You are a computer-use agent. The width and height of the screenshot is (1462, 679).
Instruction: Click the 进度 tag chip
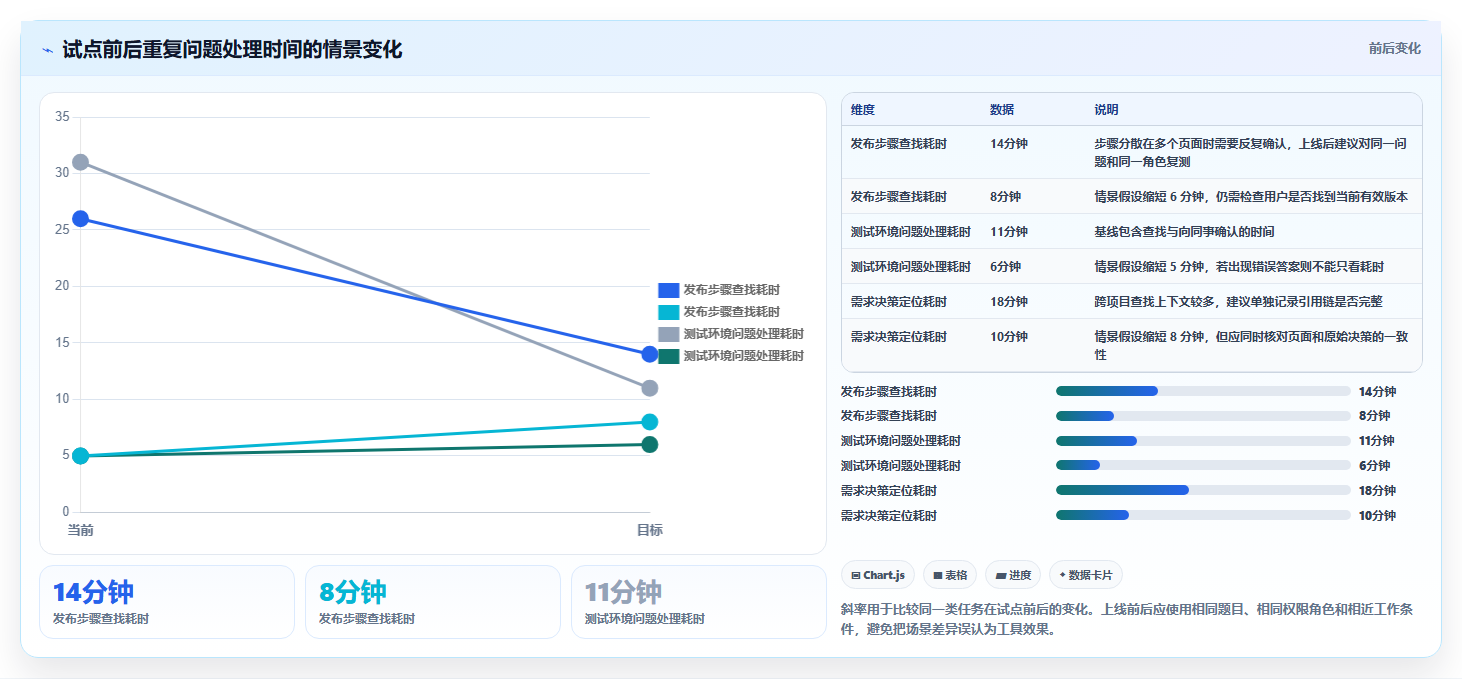tap(1012, 575)
